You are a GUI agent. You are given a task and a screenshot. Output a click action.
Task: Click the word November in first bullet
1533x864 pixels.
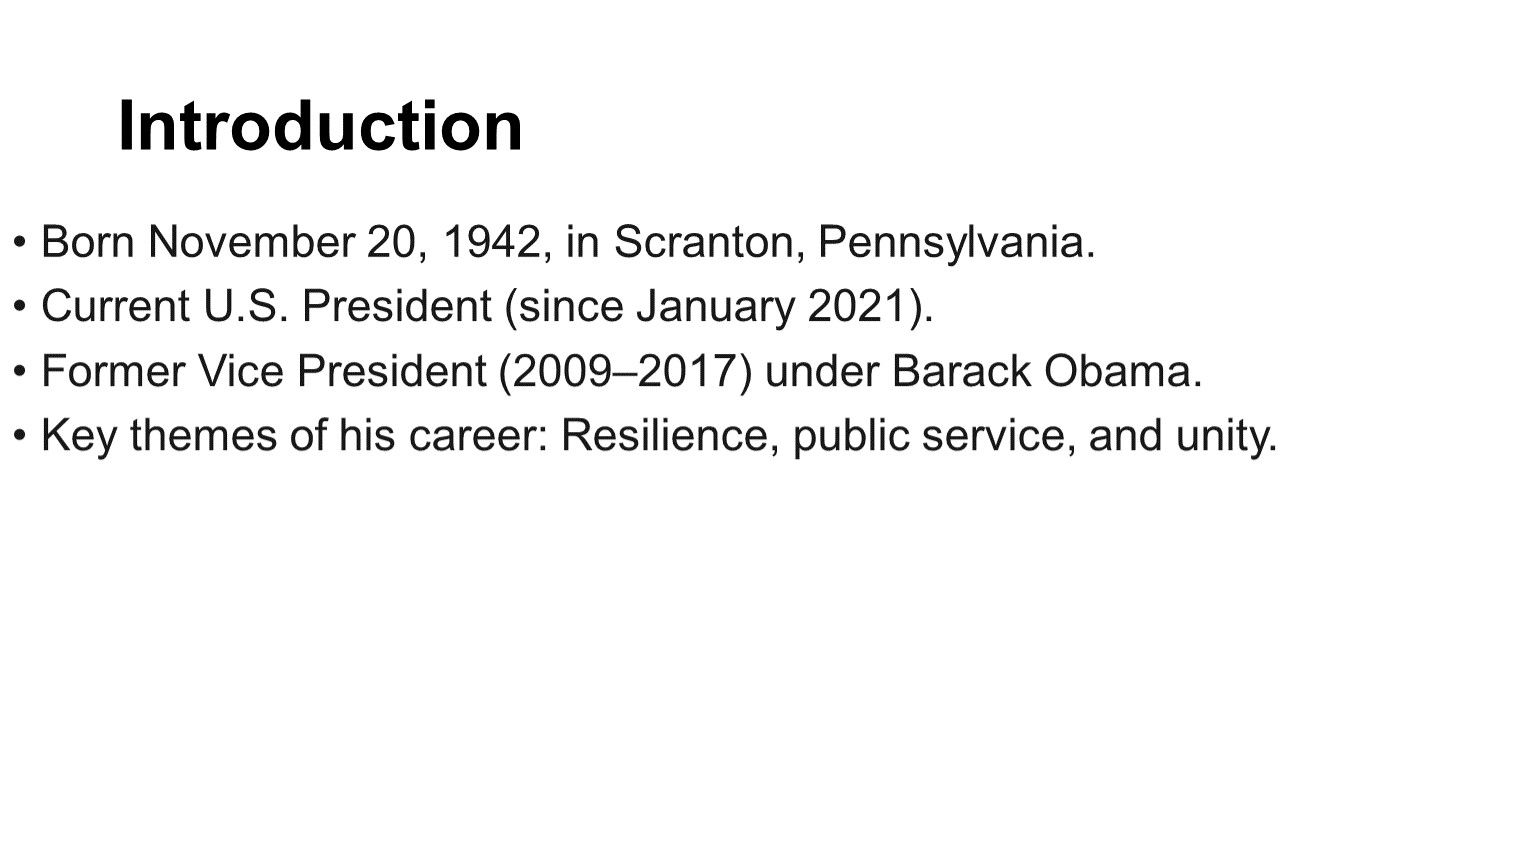point(251,242)
